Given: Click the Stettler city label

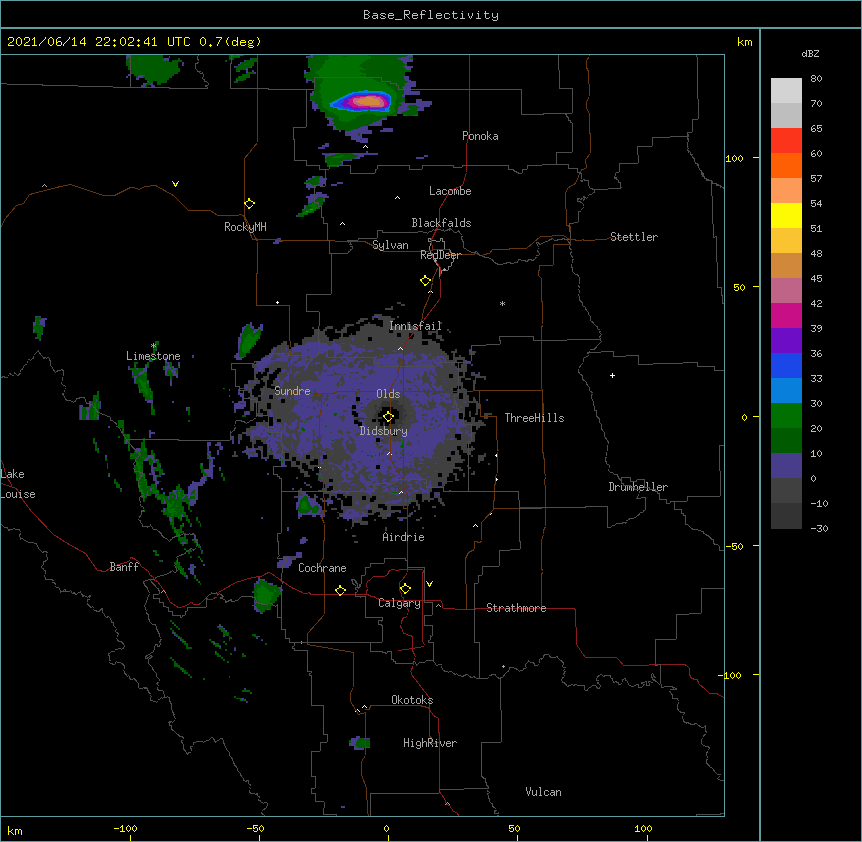Looking at the screenshot, I should pos(634,237).
